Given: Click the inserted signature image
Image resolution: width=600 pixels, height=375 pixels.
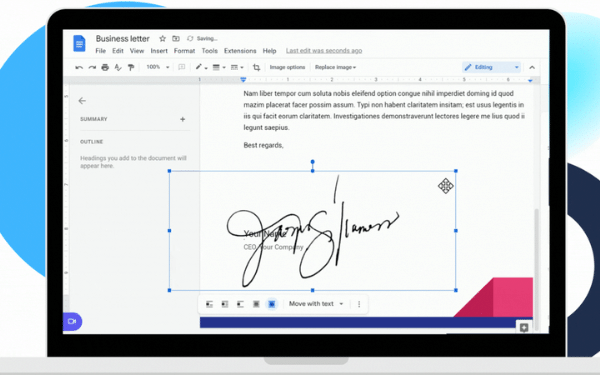Looking at the screenshot, I should [313, 231].
